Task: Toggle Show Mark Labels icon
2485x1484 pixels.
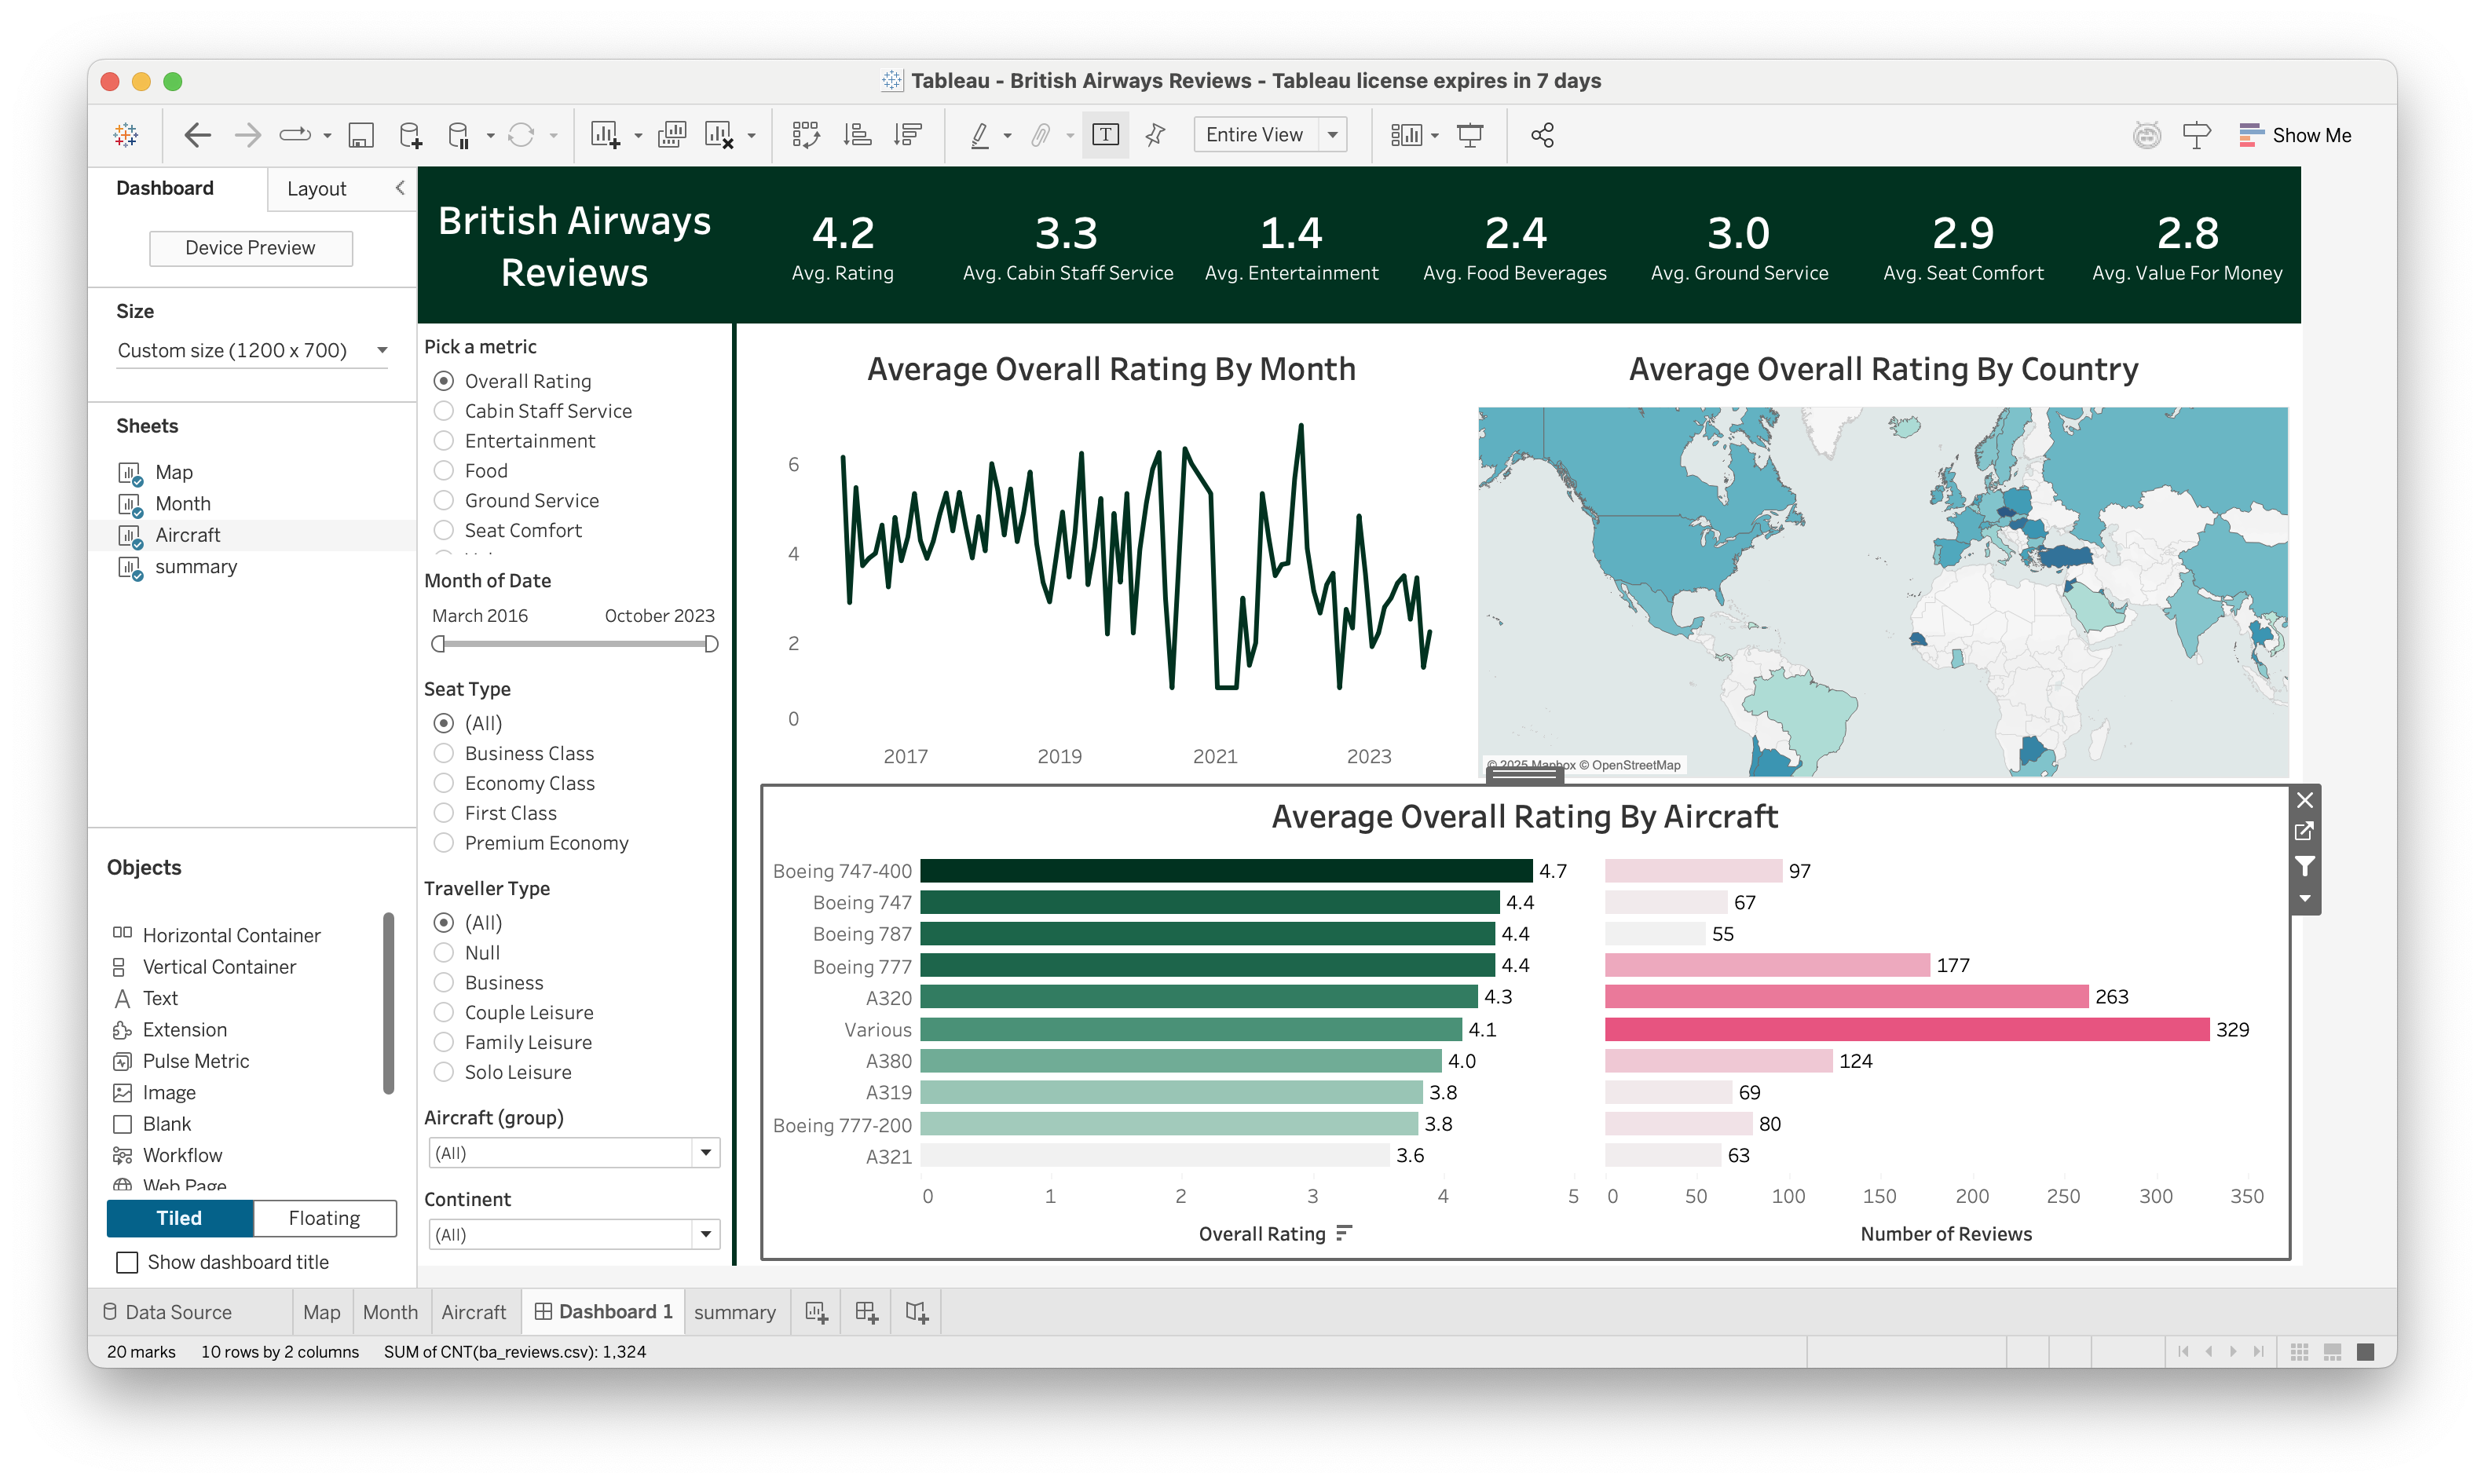Action: pos(1105,134)
